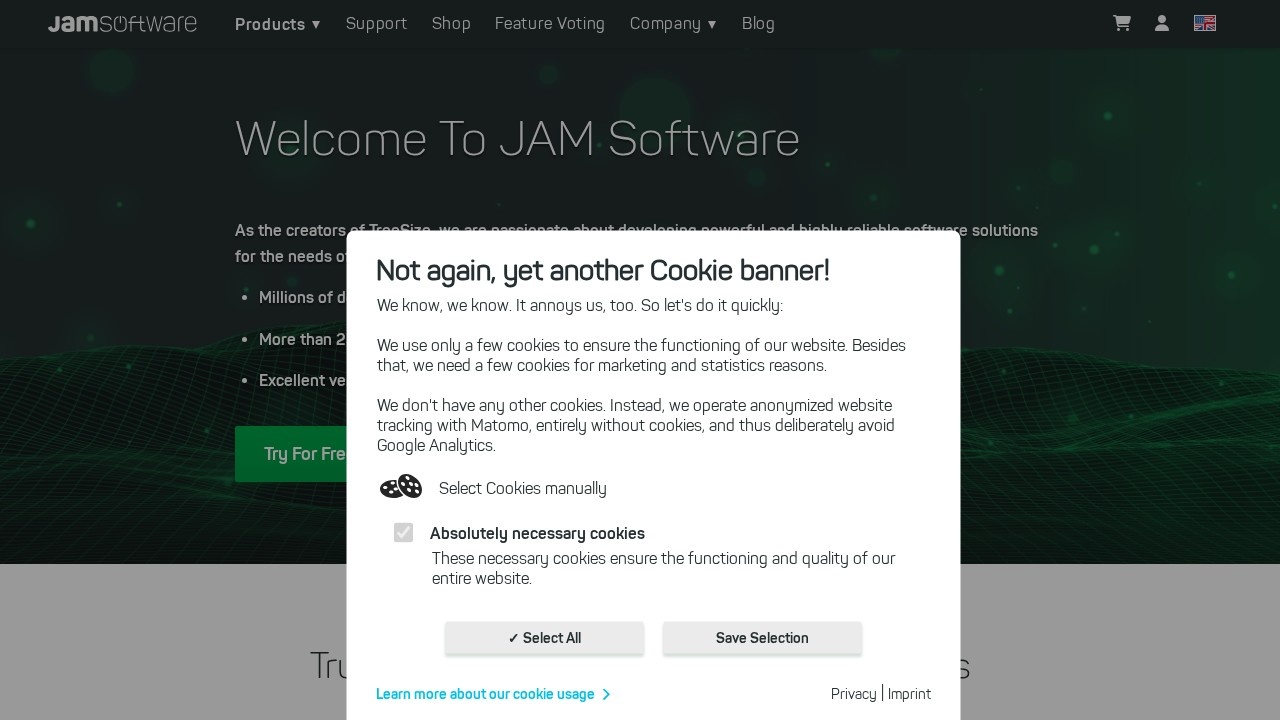Accept all cookies with Select All

(544, 638)
